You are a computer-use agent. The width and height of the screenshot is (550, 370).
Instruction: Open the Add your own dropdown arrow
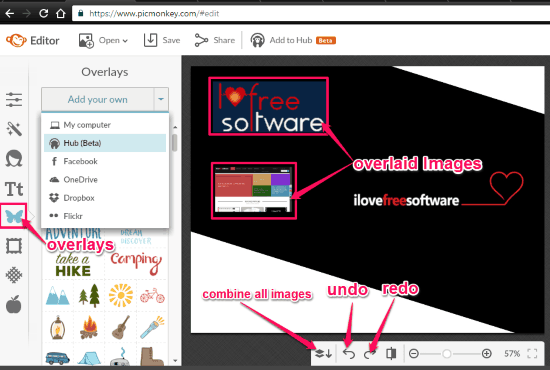161,99
